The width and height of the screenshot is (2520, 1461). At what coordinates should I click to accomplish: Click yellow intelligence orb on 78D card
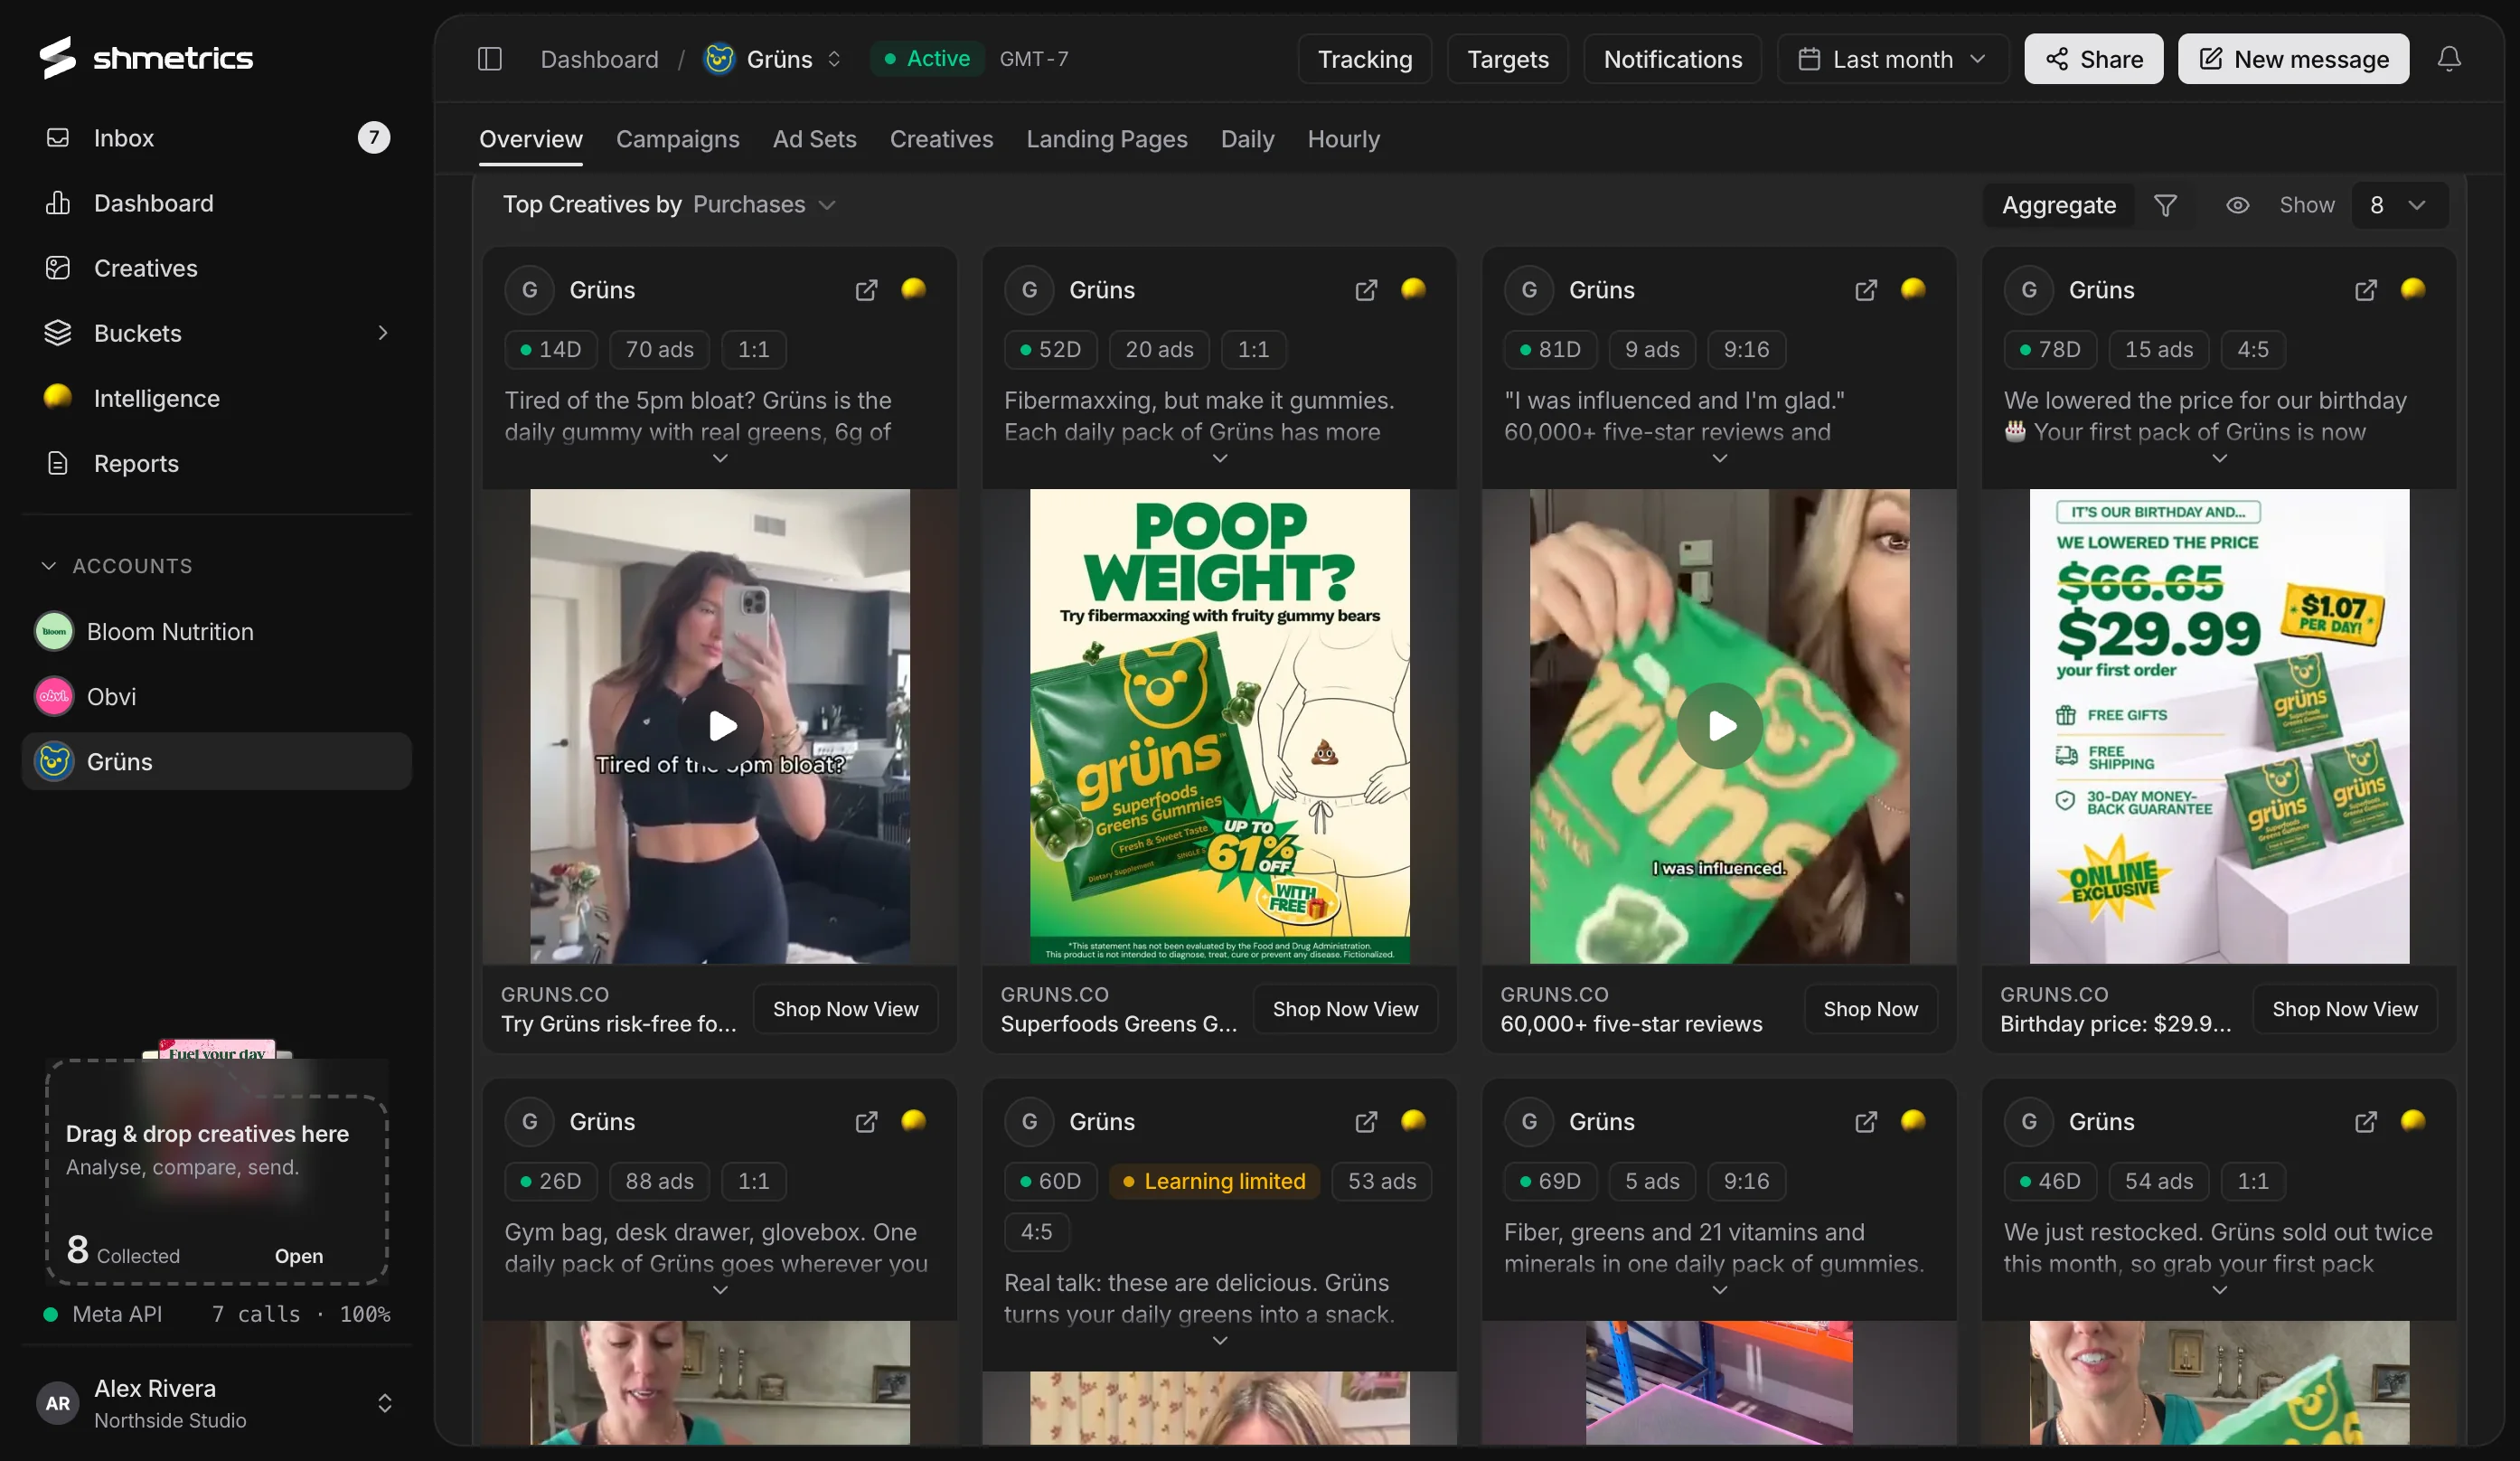click(2413, 289)
